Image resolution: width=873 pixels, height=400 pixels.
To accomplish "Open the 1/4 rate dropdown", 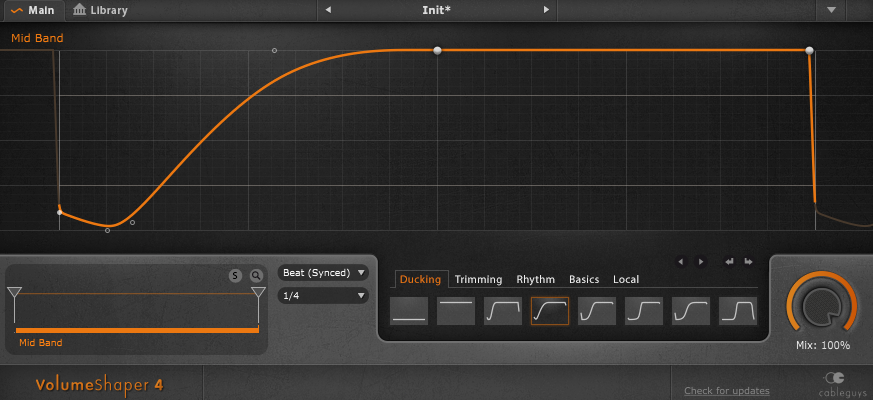I will 323,296.
